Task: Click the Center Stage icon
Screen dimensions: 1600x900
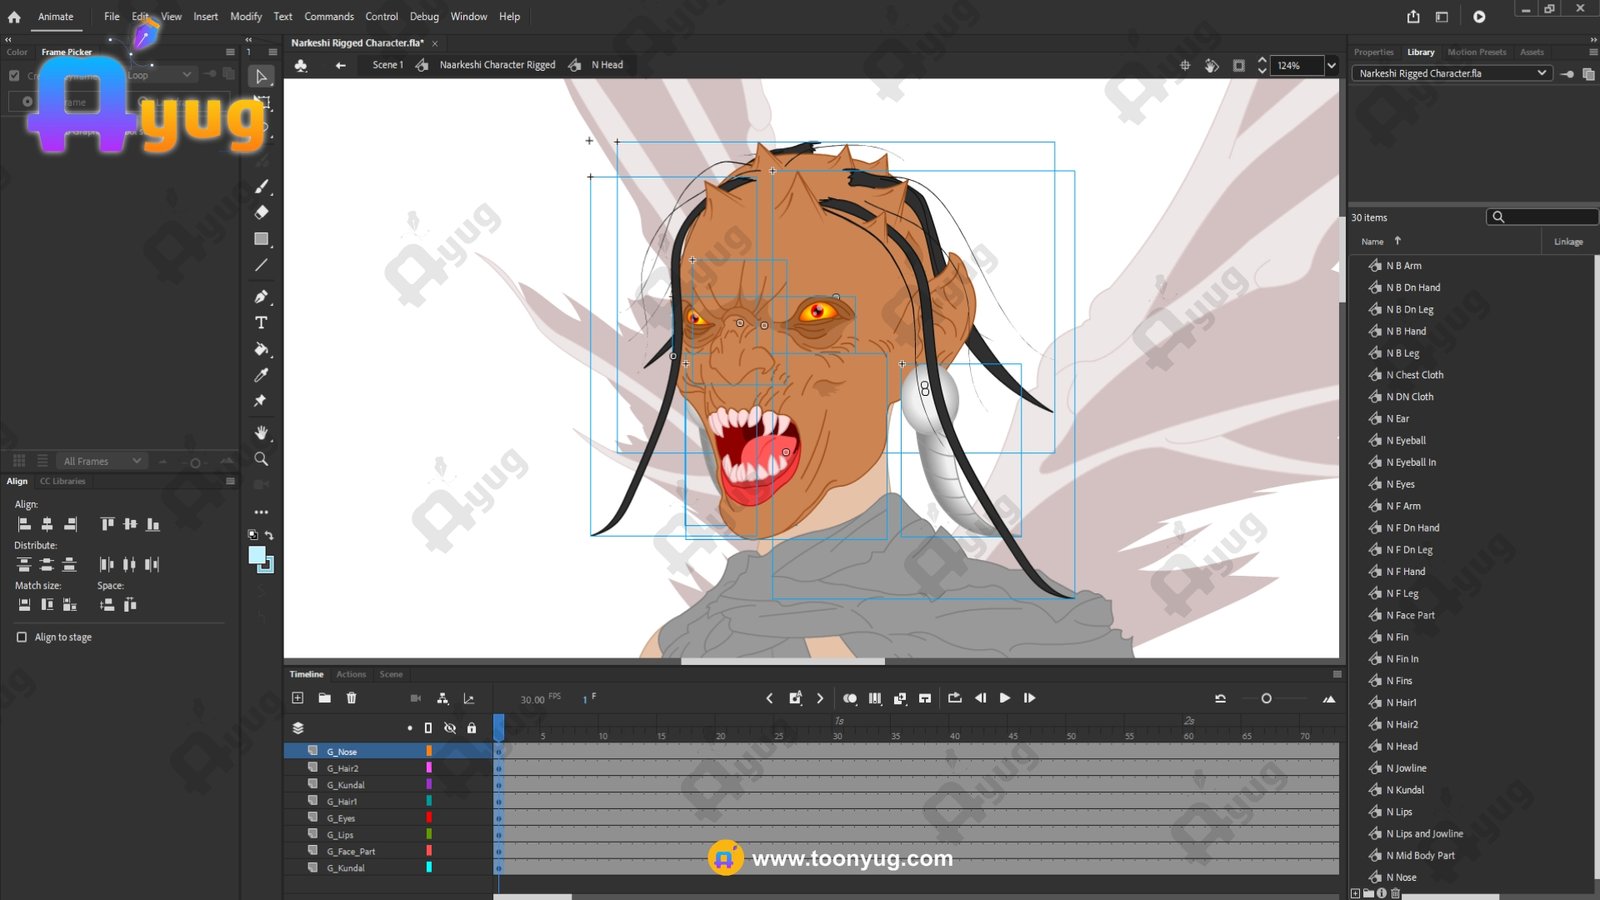Action: 1185,65
